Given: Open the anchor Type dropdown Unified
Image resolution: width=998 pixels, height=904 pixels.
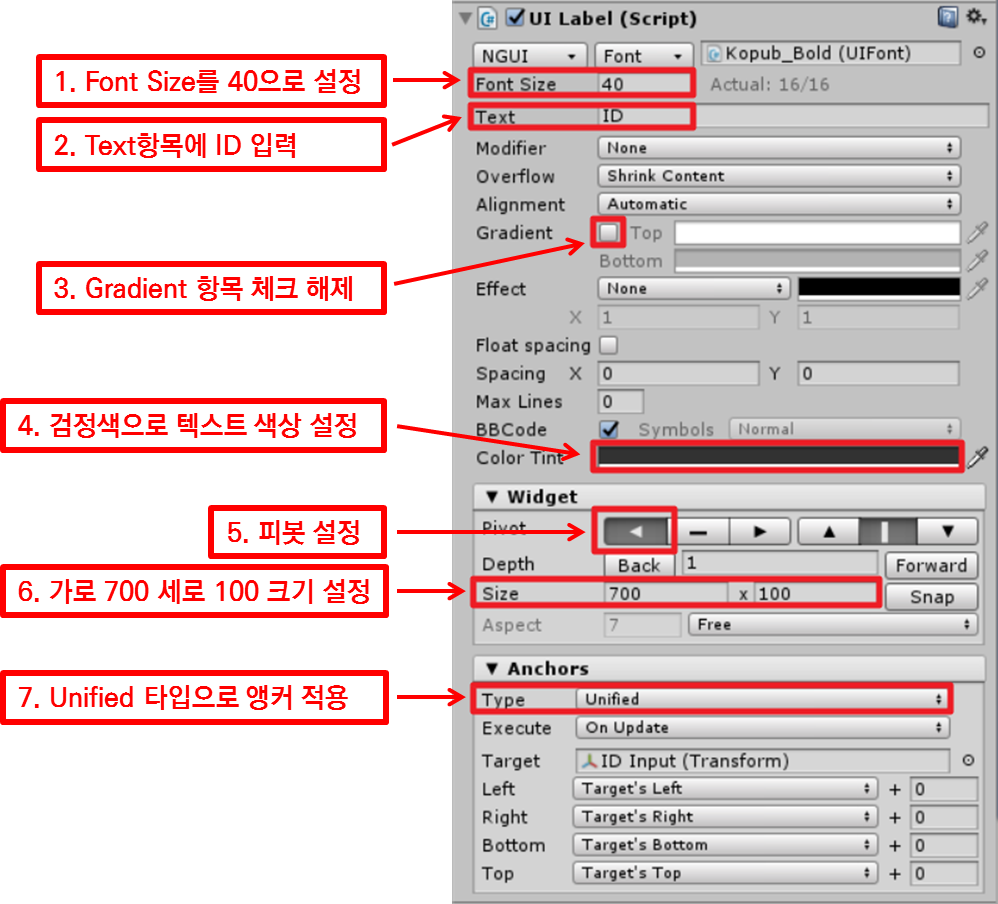Looking at the screenshot, I should (x=763, y=699).
